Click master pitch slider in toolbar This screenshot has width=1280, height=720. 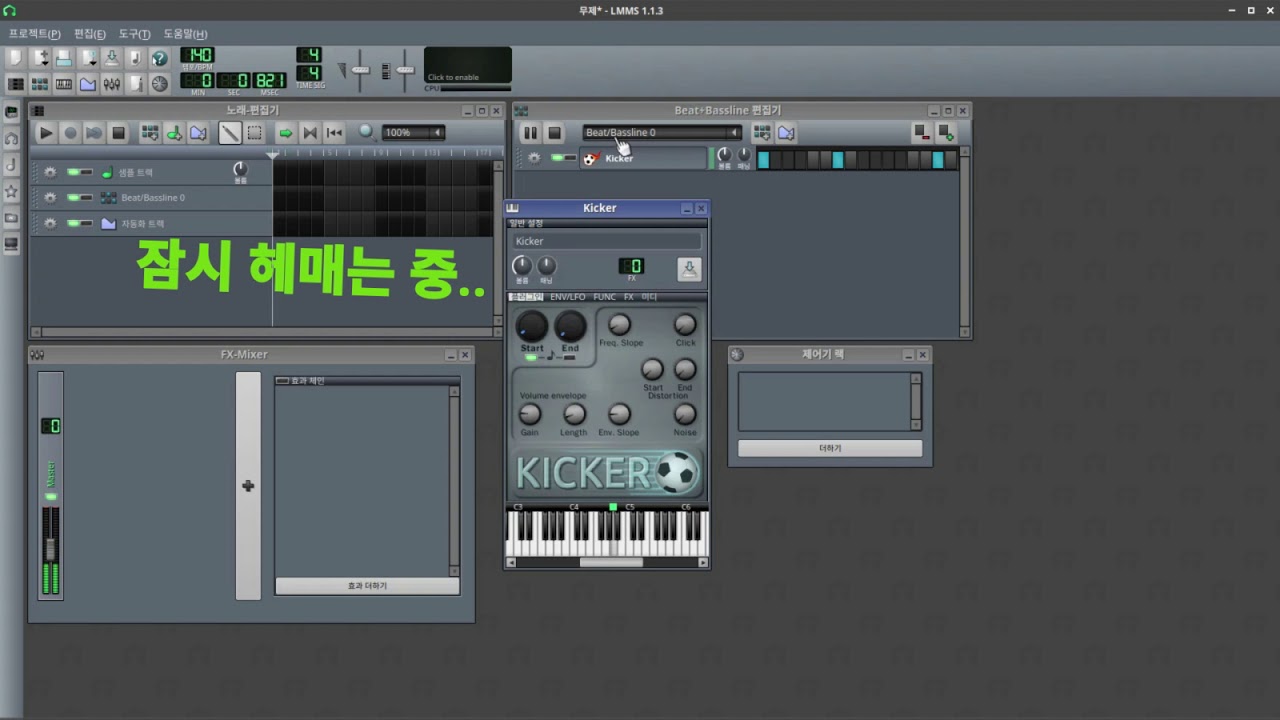point(404,70)
